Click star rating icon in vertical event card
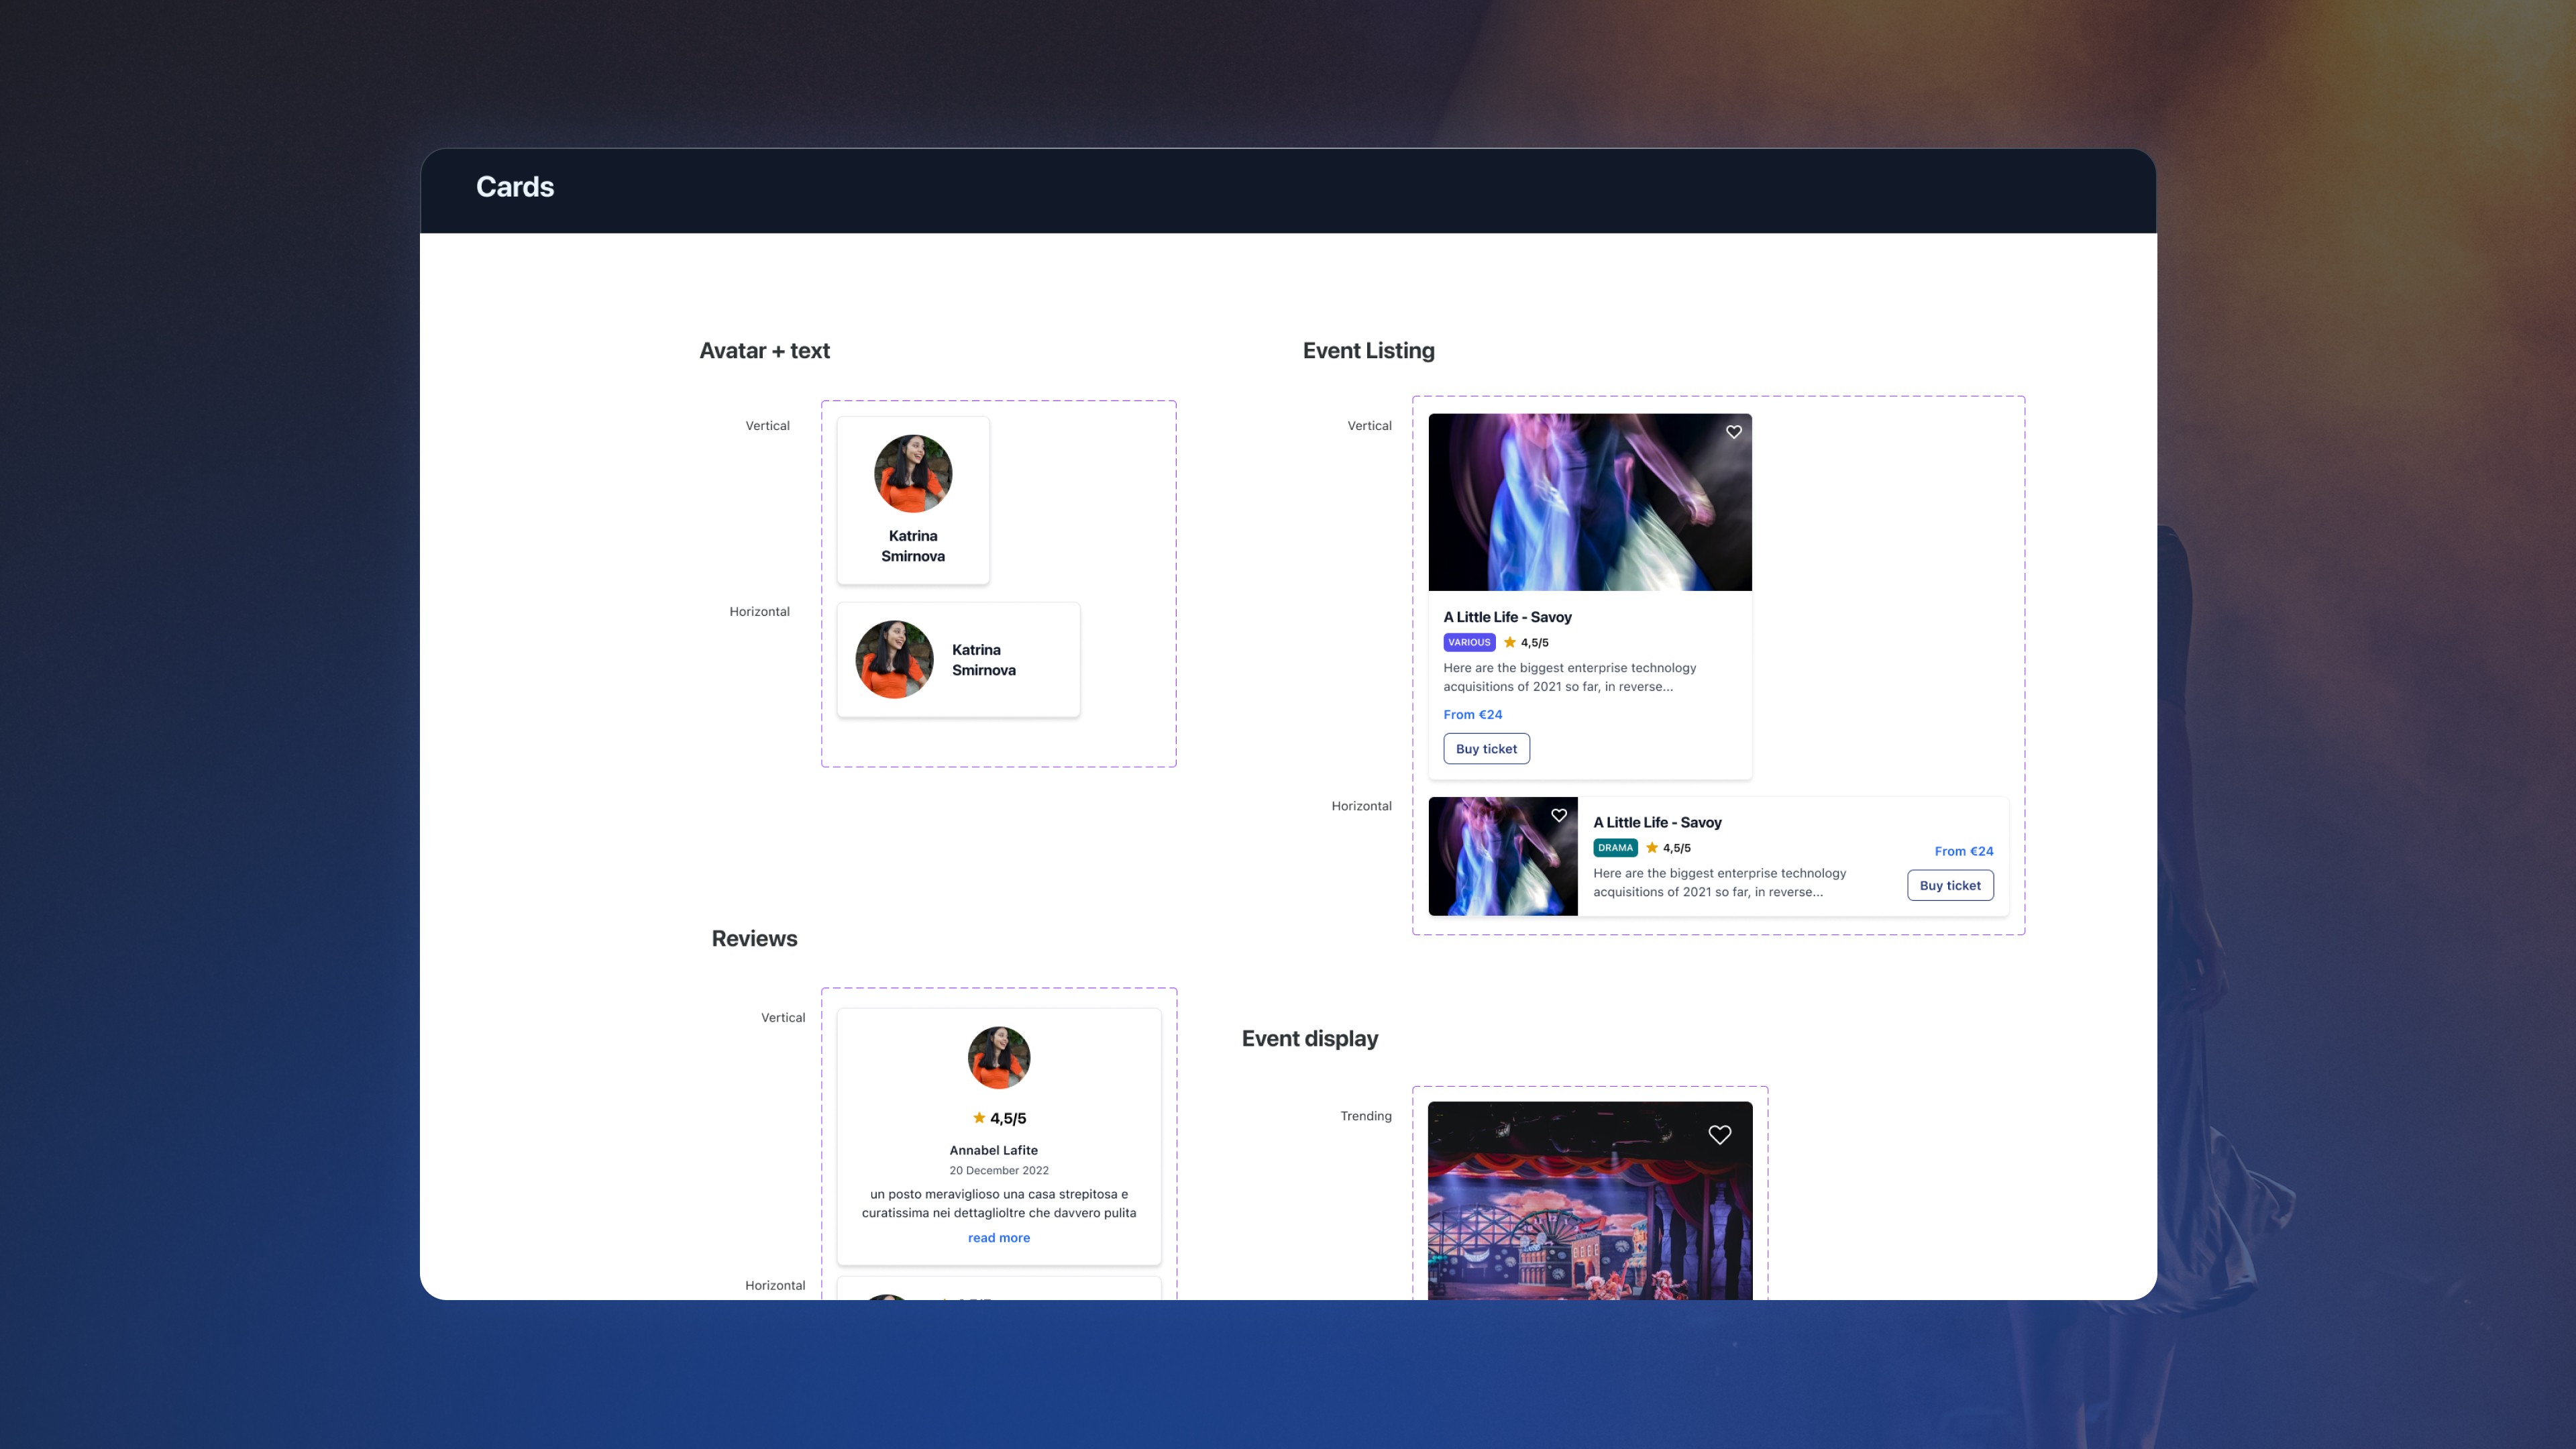 pos(1510,642)
